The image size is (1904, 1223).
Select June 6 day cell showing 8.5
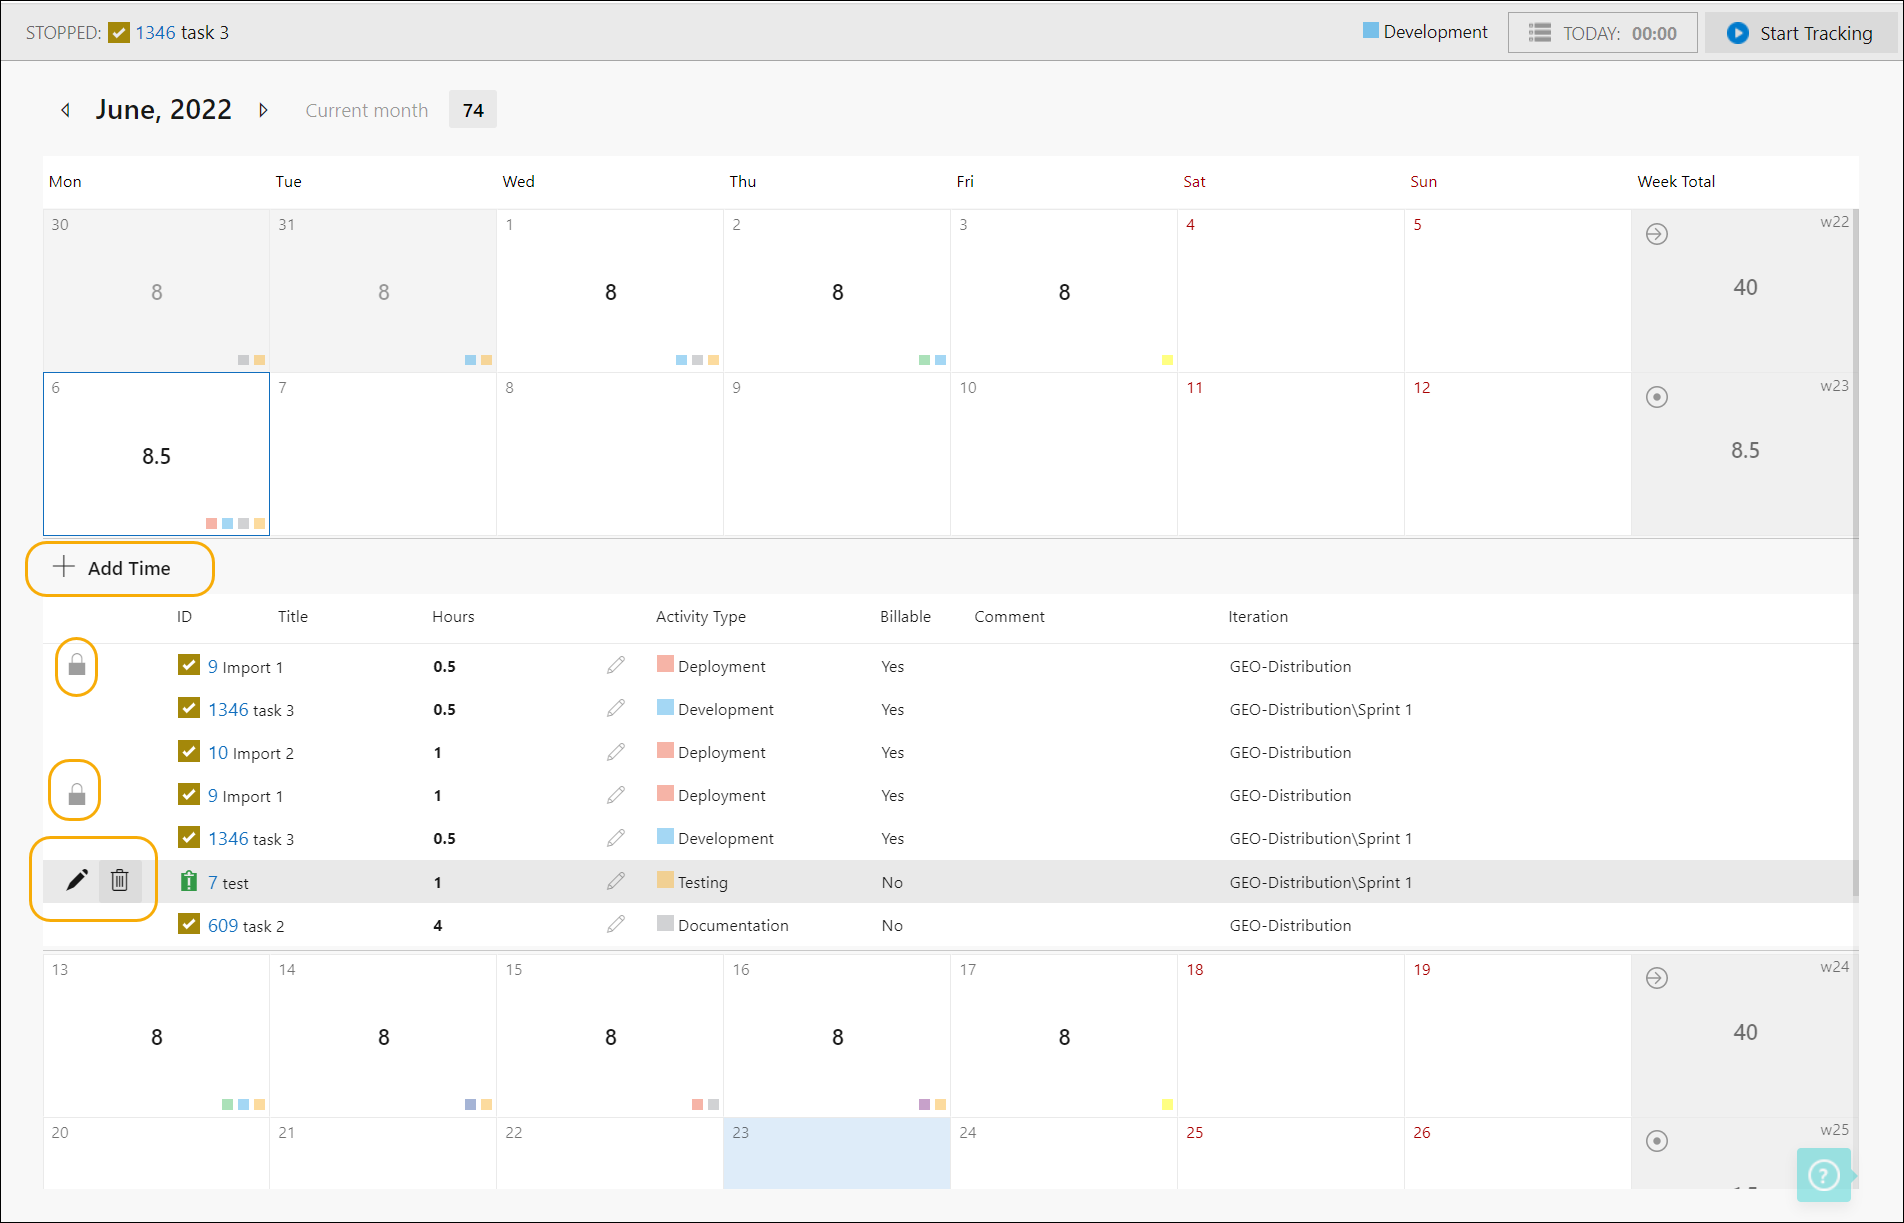point(156,454)
